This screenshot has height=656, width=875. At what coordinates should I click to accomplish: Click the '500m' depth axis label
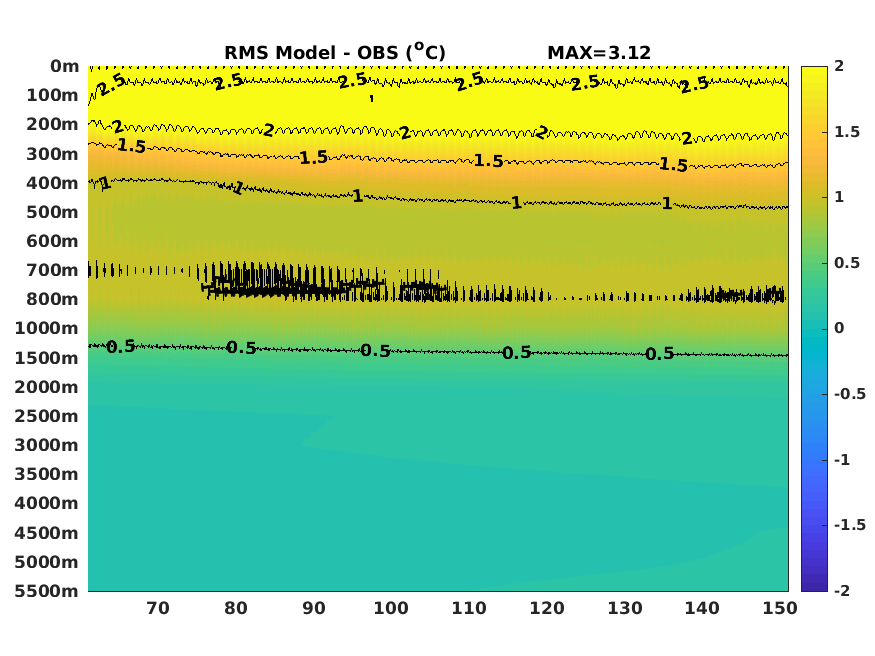tap(52, 213)
